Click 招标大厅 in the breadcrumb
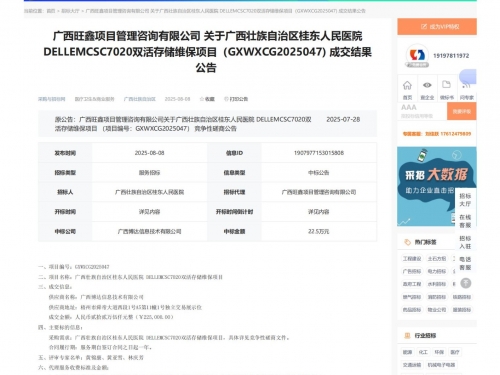The image size is (500, 375). coord(70,11)
